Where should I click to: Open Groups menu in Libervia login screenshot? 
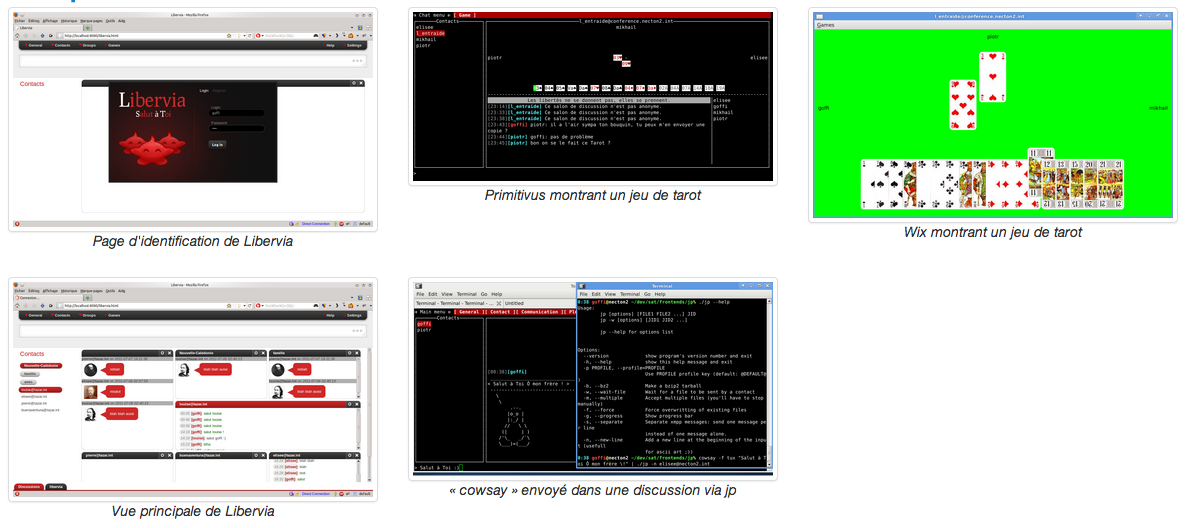(x=88, y=45)
